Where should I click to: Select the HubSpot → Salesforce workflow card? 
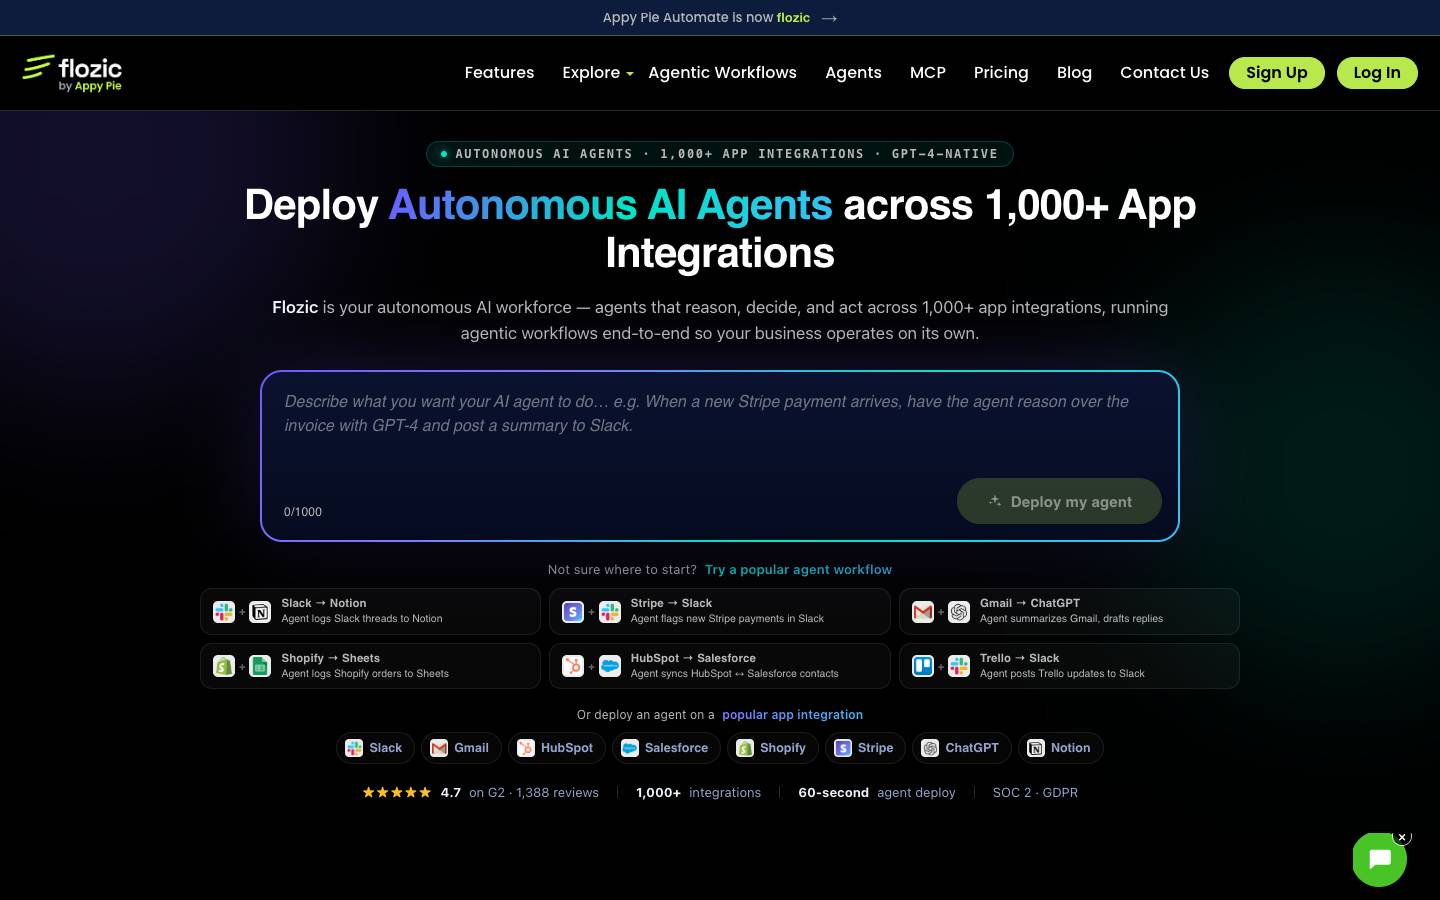click(720, 666)
